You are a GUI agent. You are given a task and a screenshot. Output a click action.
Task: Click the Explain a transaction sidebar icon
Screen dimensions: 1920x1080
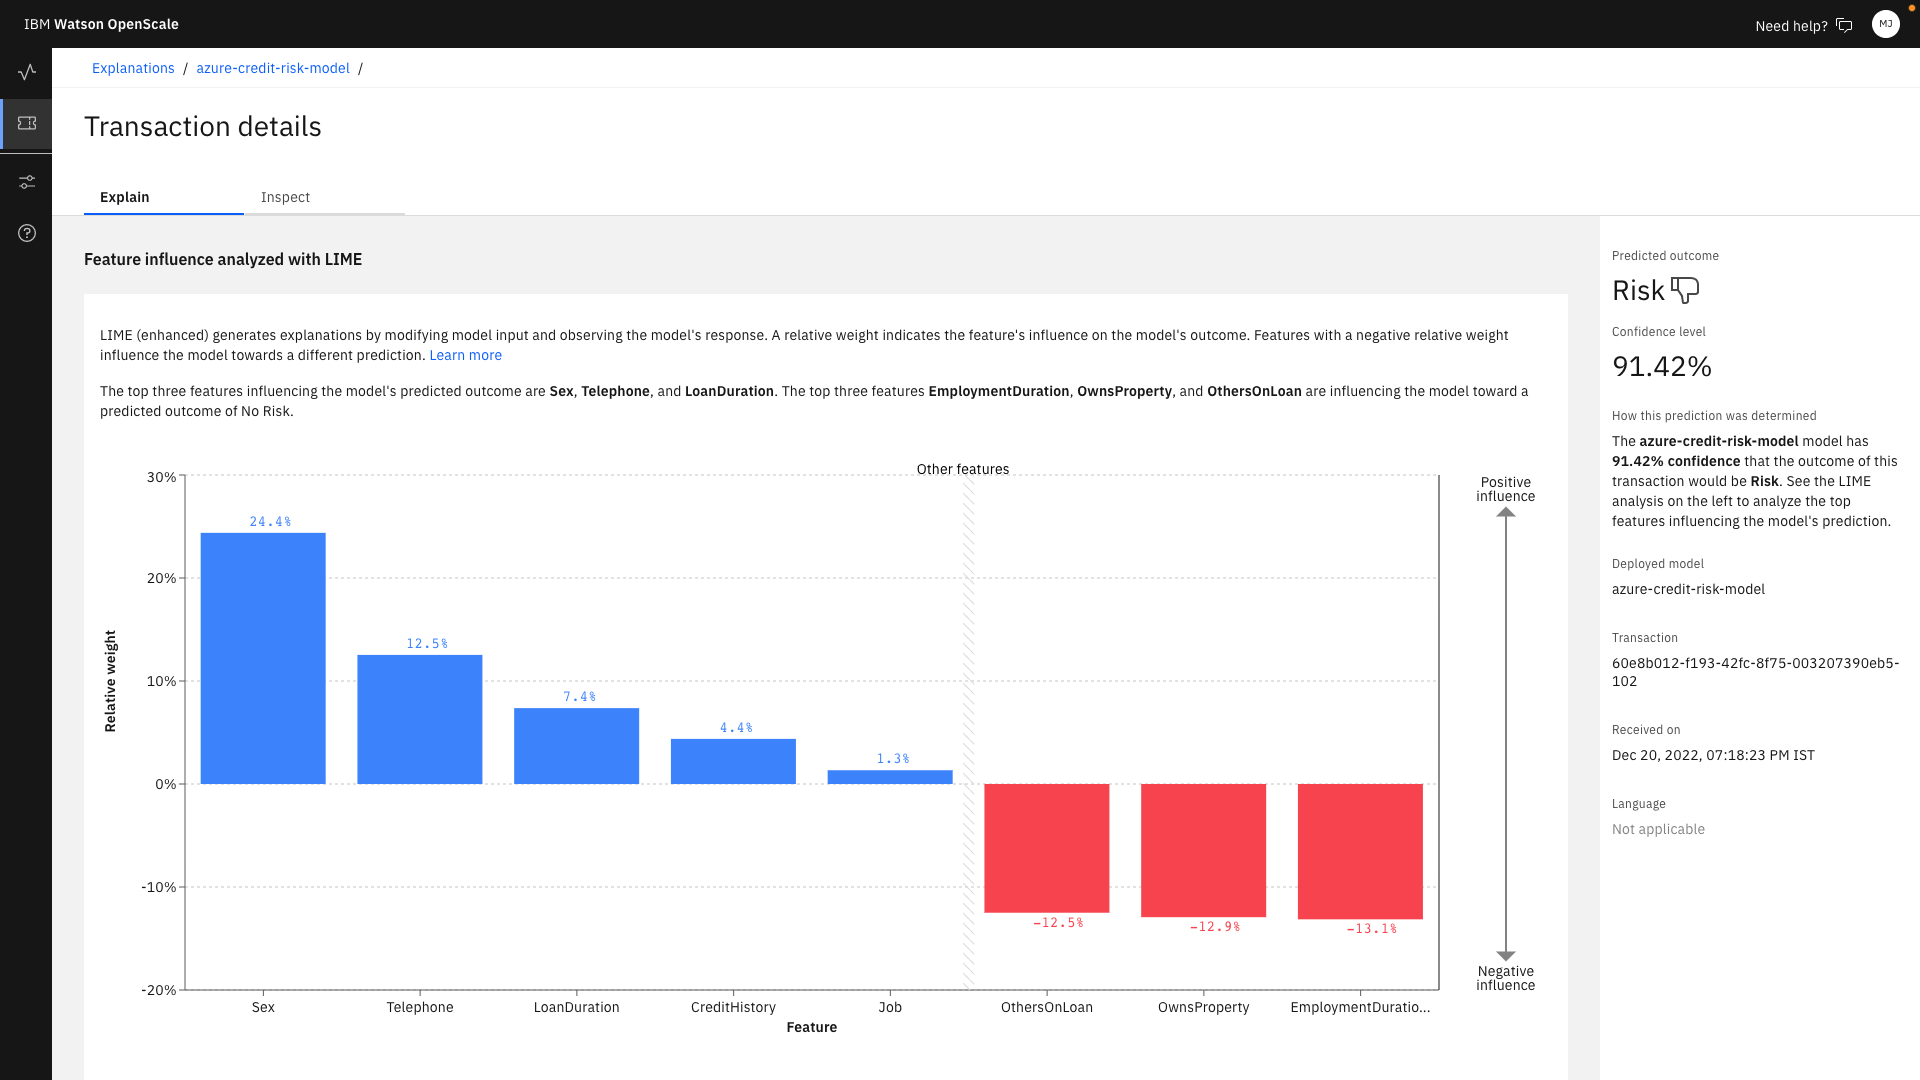click(27, 124)
